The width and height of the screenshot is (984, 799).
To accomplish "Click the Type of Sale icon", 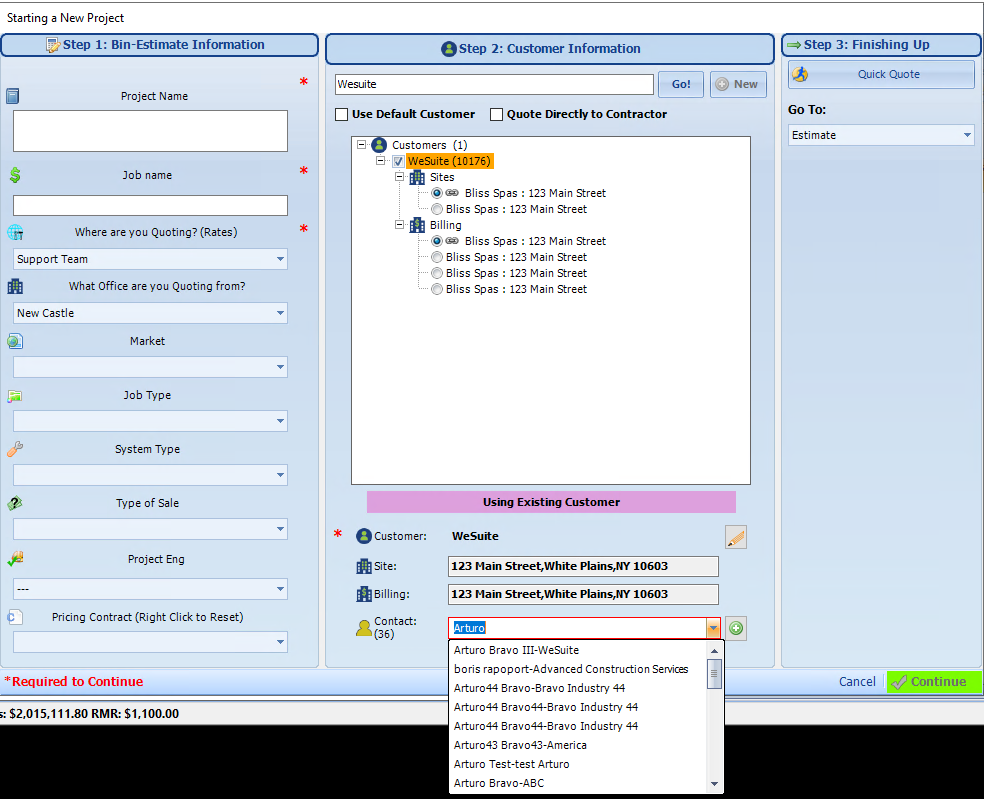I will [x=15, y=503].
